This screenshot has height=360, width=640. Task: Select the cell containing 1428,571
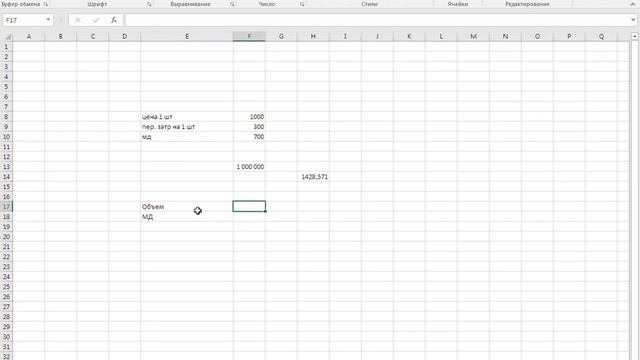click(x=313, y=177)
